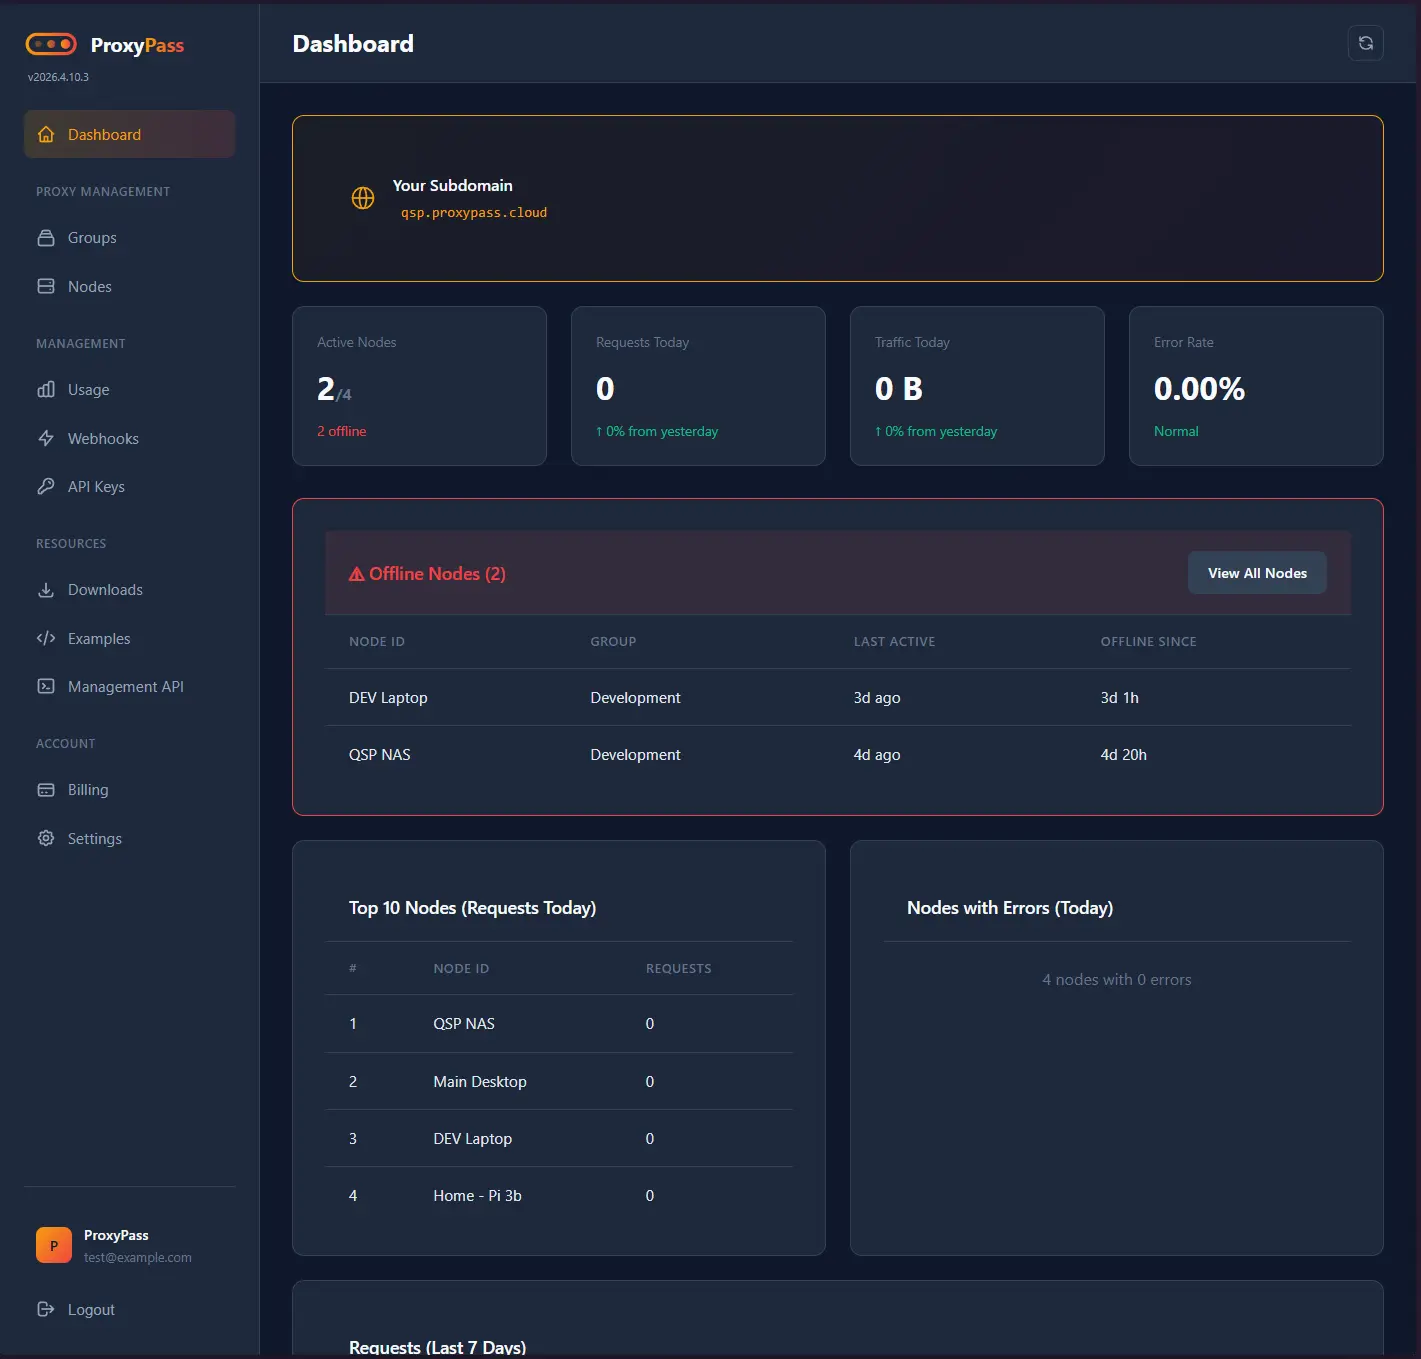Open the Dashboard menu item

click(x=130, y=135)
